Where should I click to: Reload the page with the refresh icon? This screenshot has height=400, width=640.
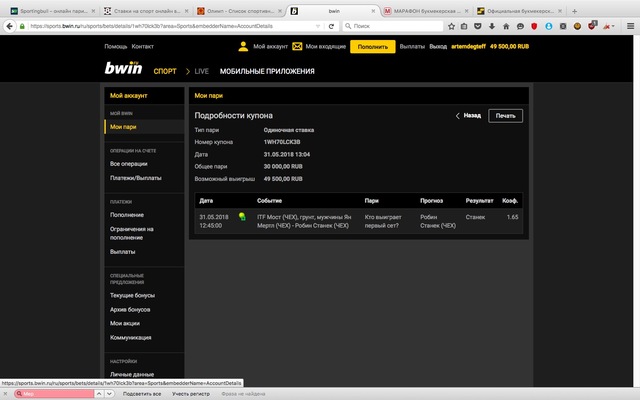331,26
